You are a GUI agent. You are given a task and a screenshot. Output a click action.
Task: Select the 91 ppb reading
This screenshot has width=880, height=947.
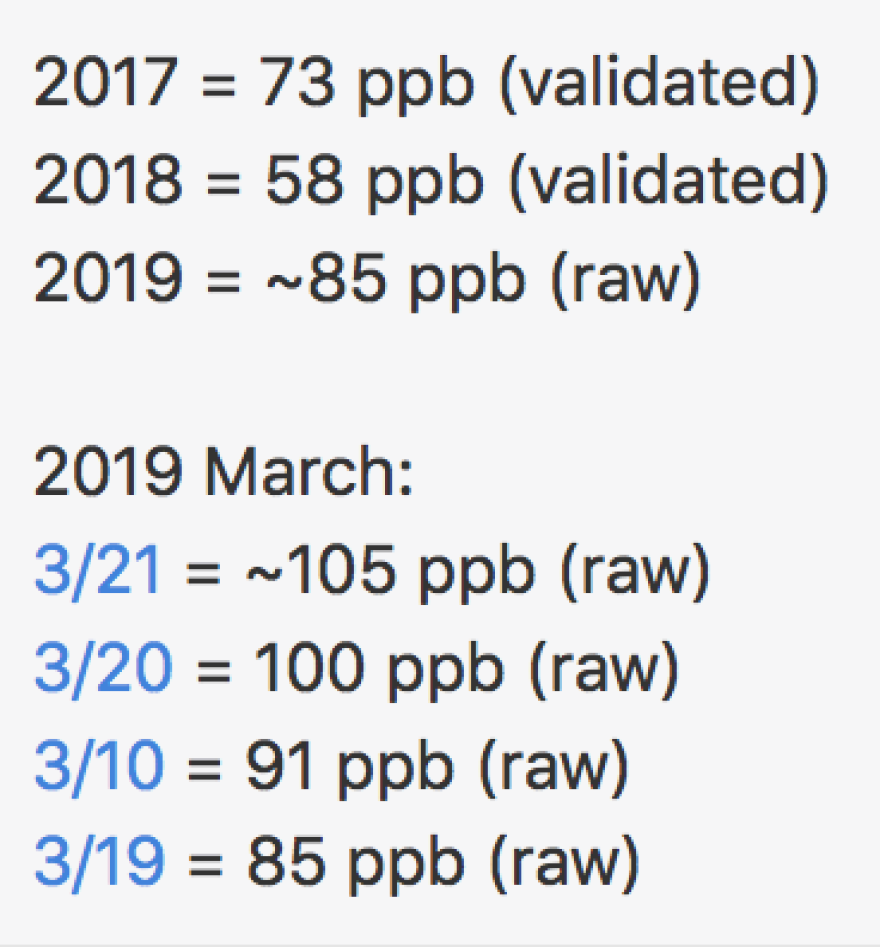(350, 768)
